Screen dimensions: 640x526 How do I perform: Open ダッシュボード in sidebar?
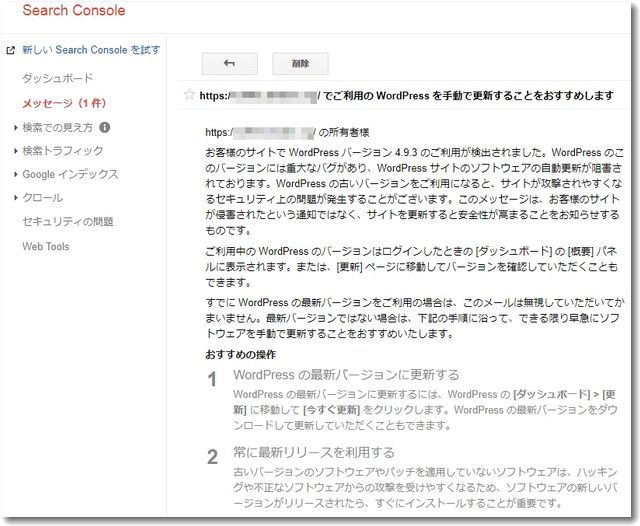(58, 78)
